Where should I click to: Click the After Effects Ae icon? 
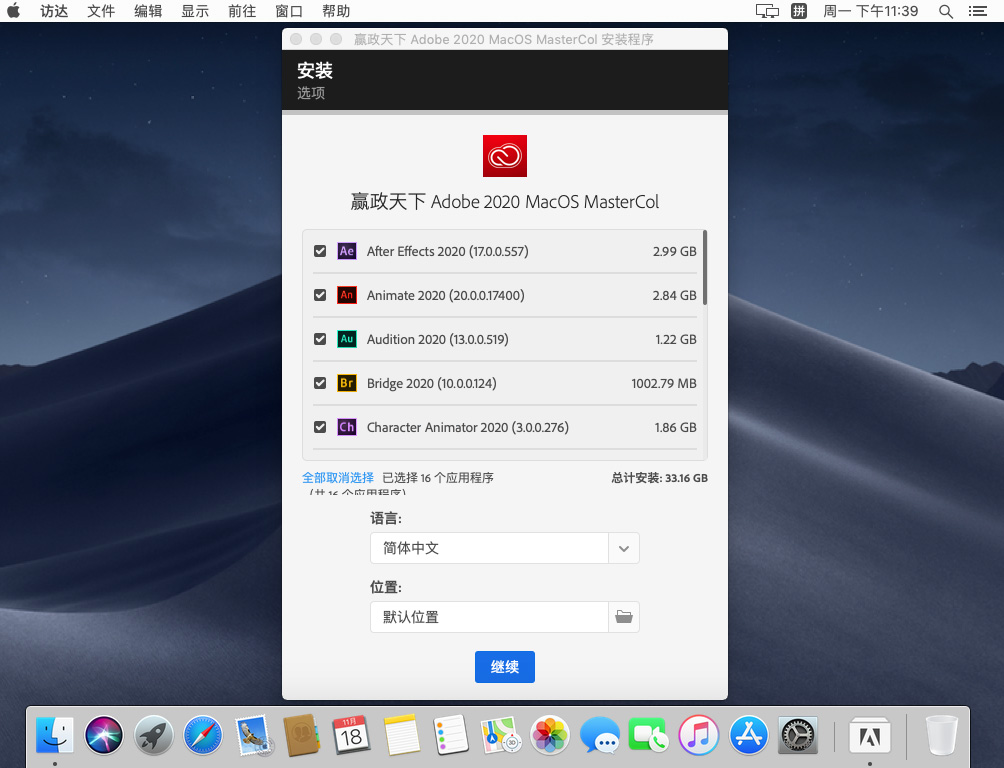click(x=346, y=251)
